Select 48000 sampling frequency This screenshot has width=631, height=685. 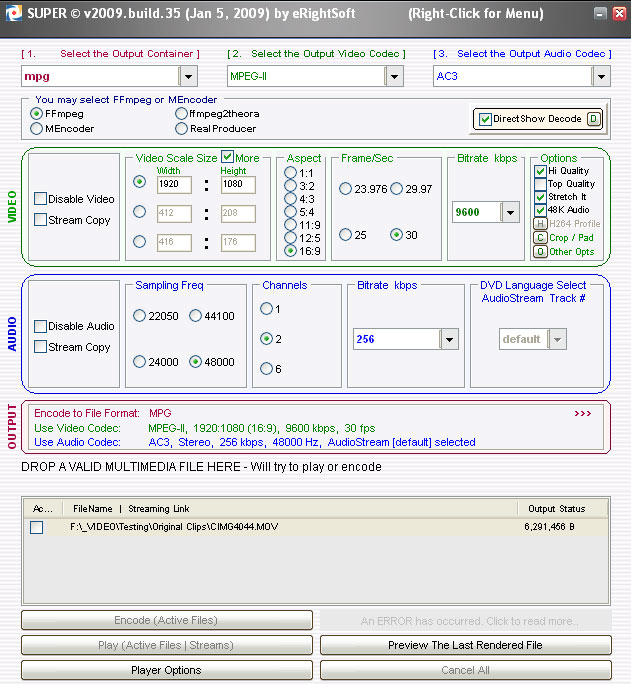point(195,362)
